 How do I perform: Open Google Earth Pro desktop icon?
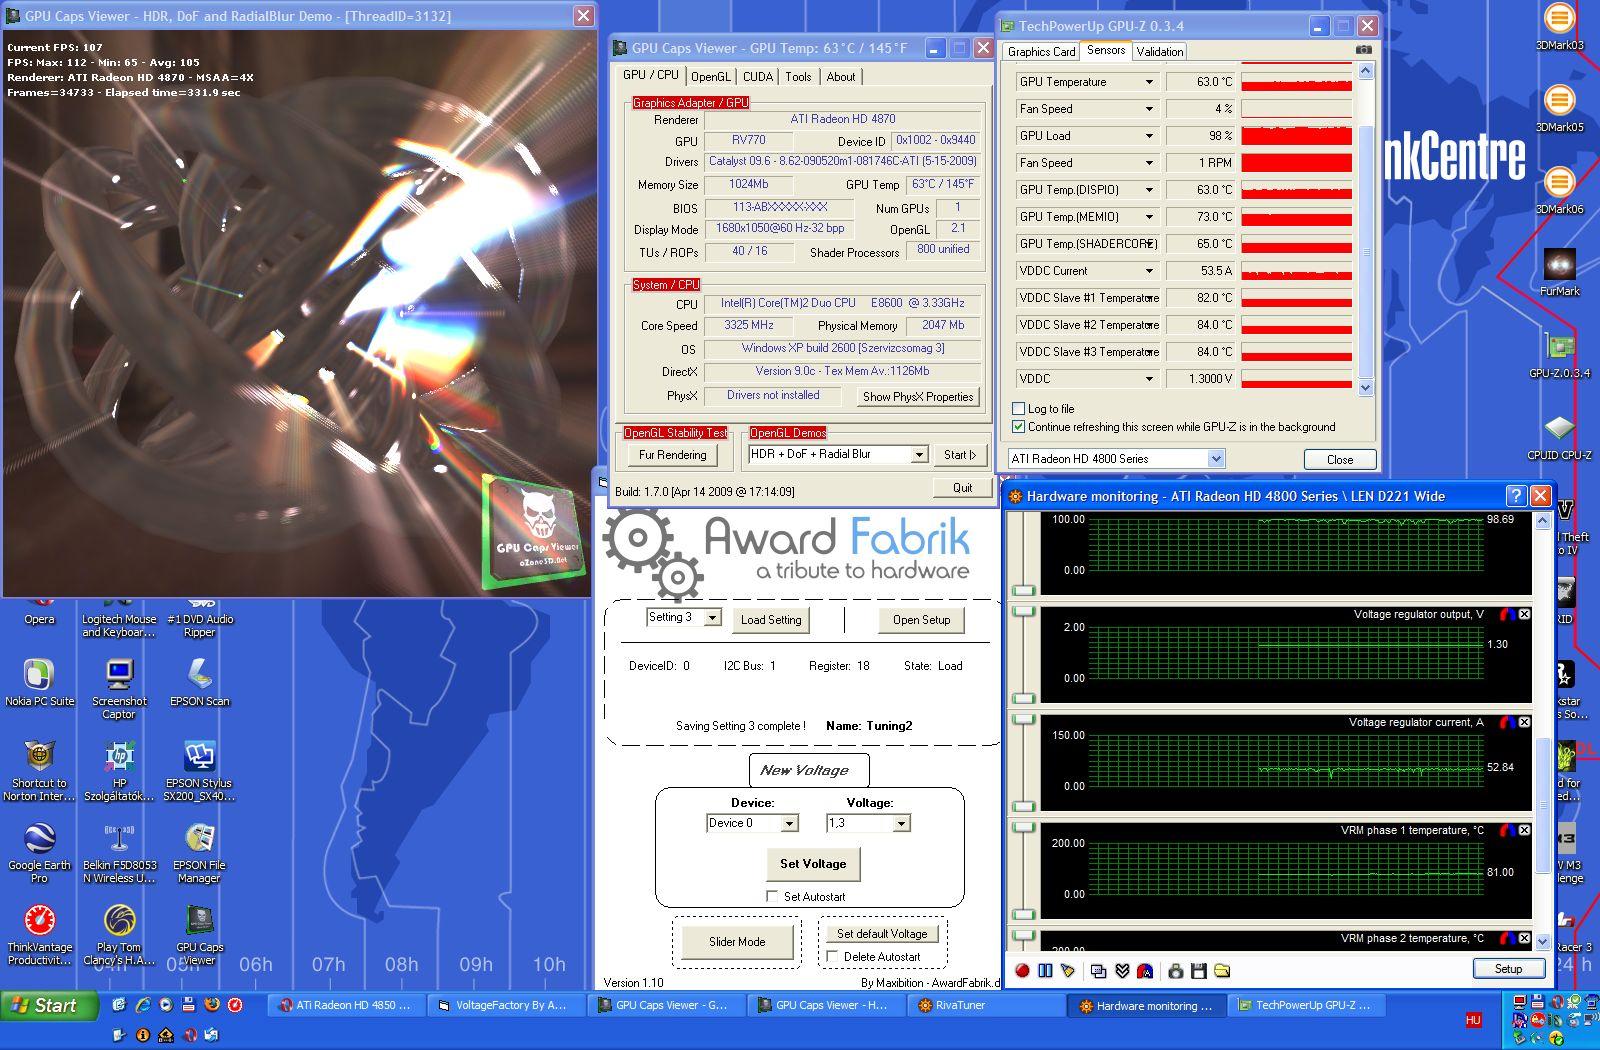[x=39, y=853]
